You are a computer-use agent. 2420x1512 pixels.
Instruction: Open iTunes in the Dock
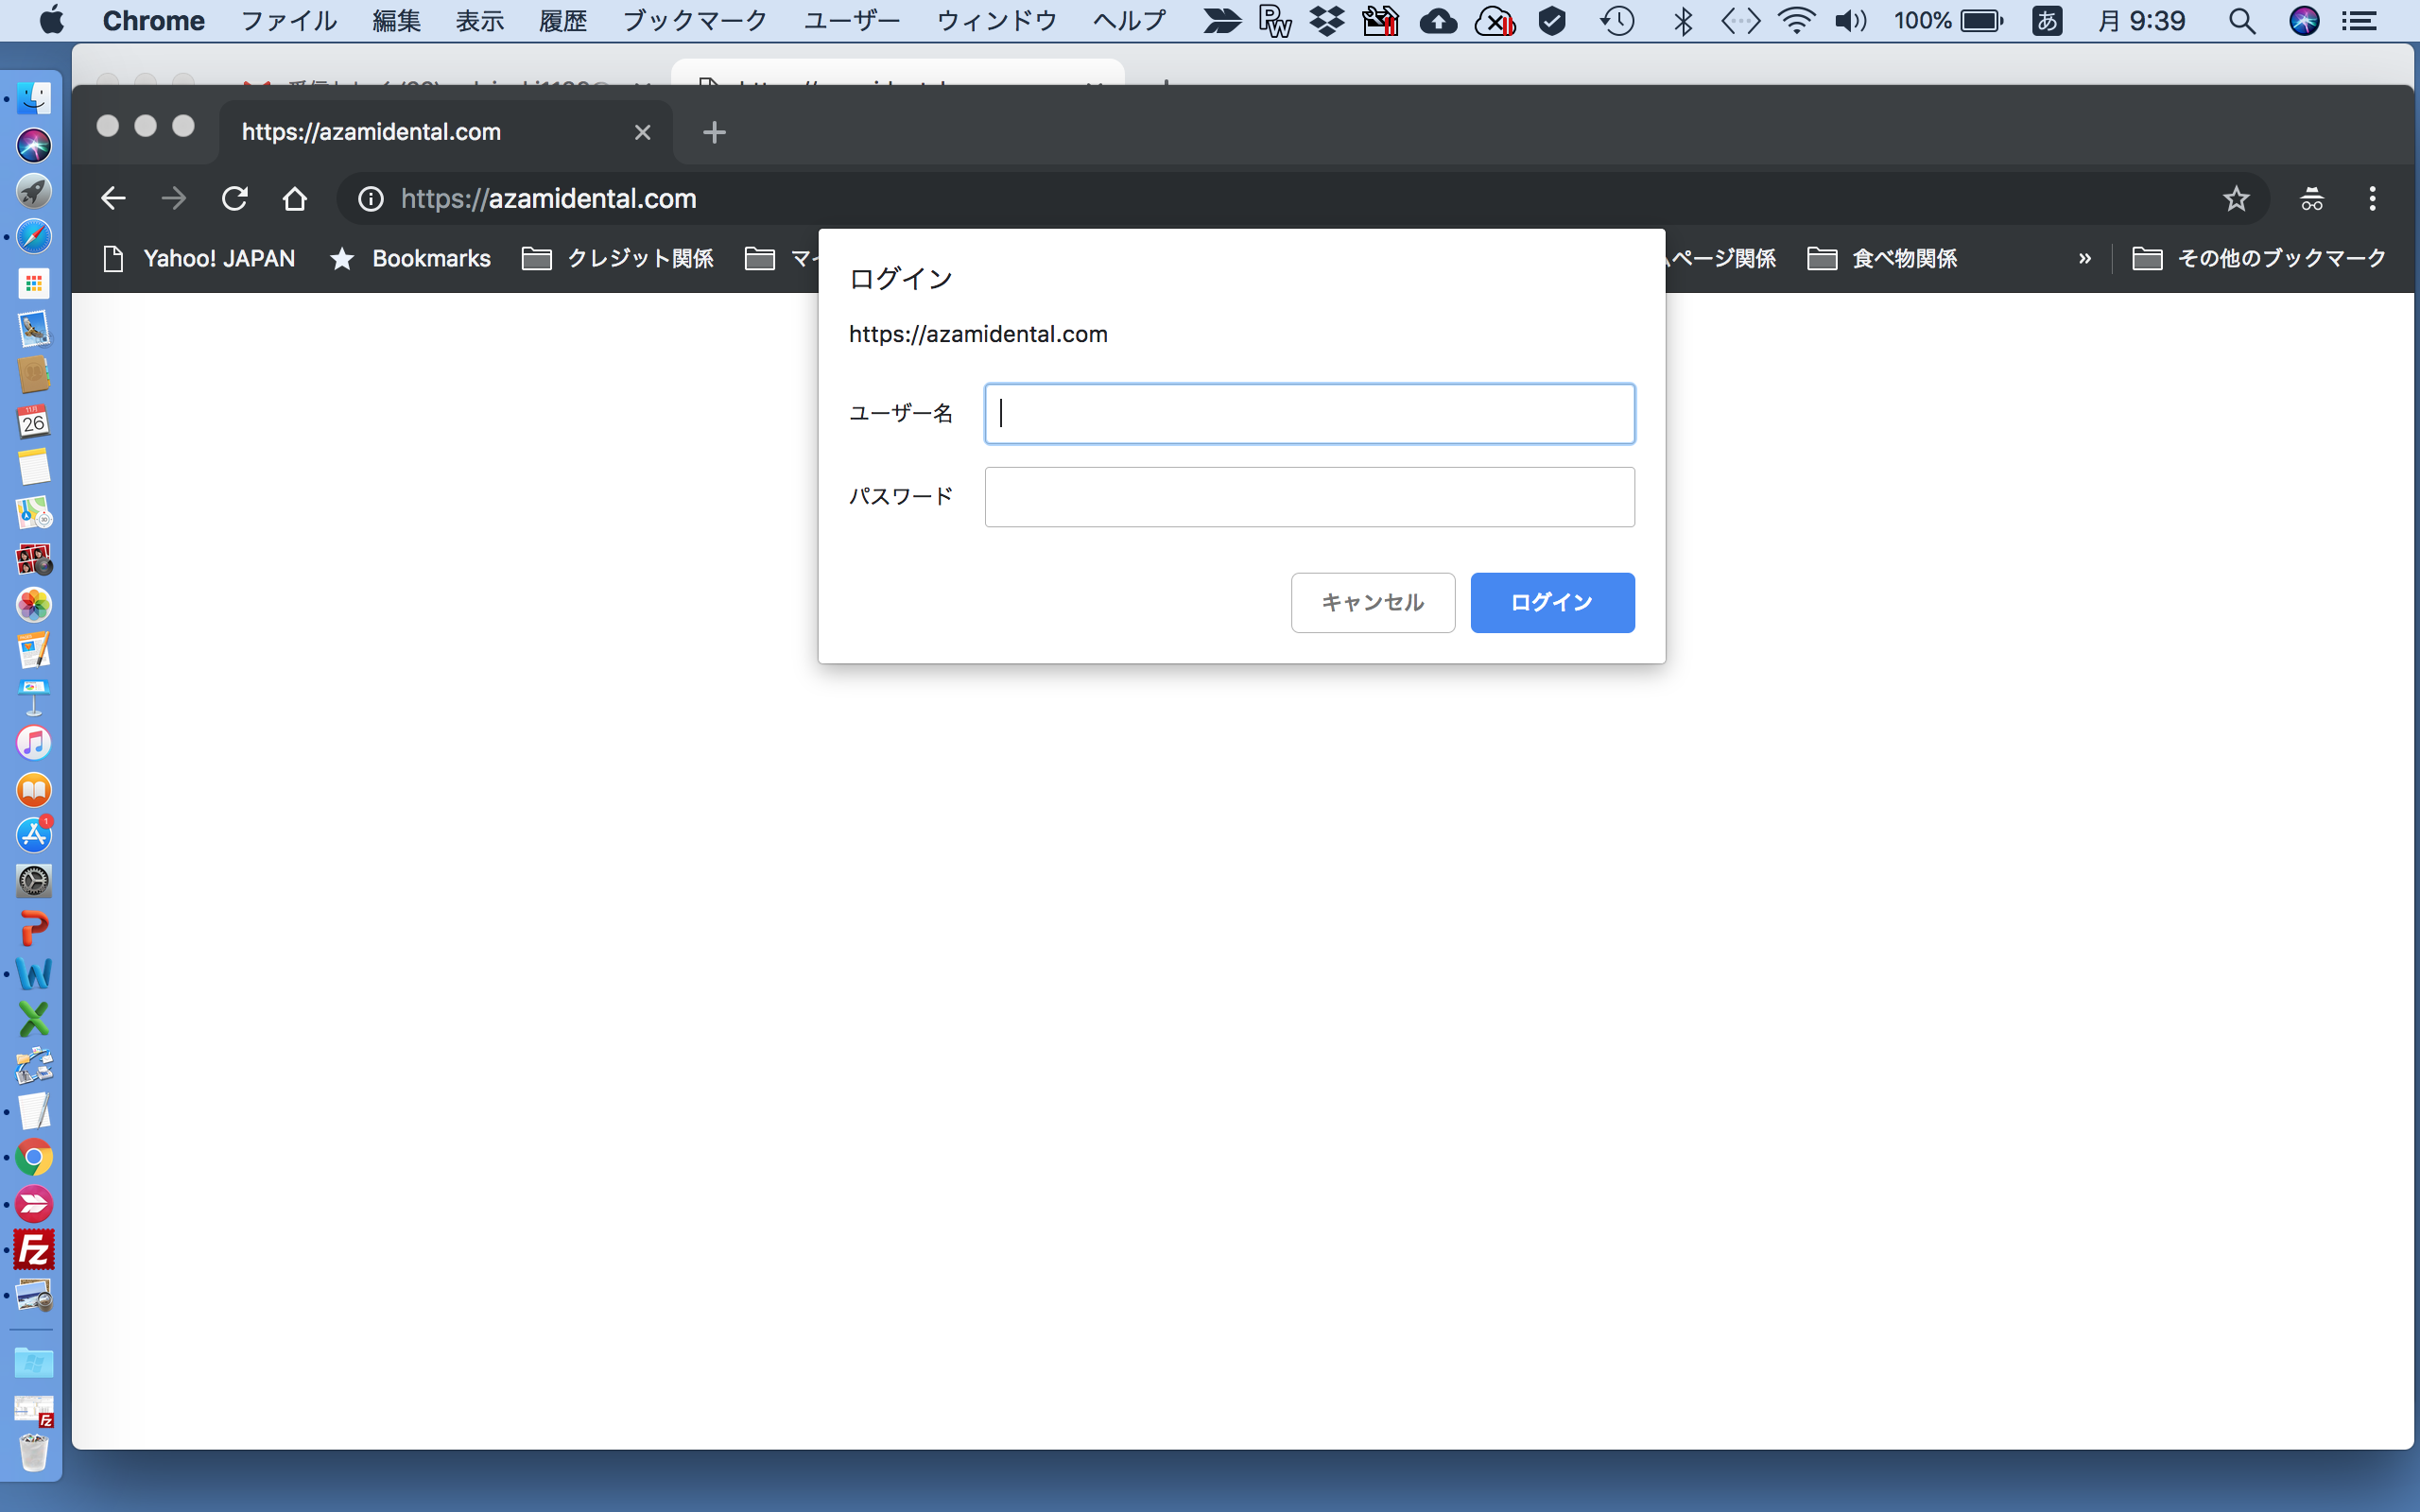pyautogui.click(x=34, y=743)
